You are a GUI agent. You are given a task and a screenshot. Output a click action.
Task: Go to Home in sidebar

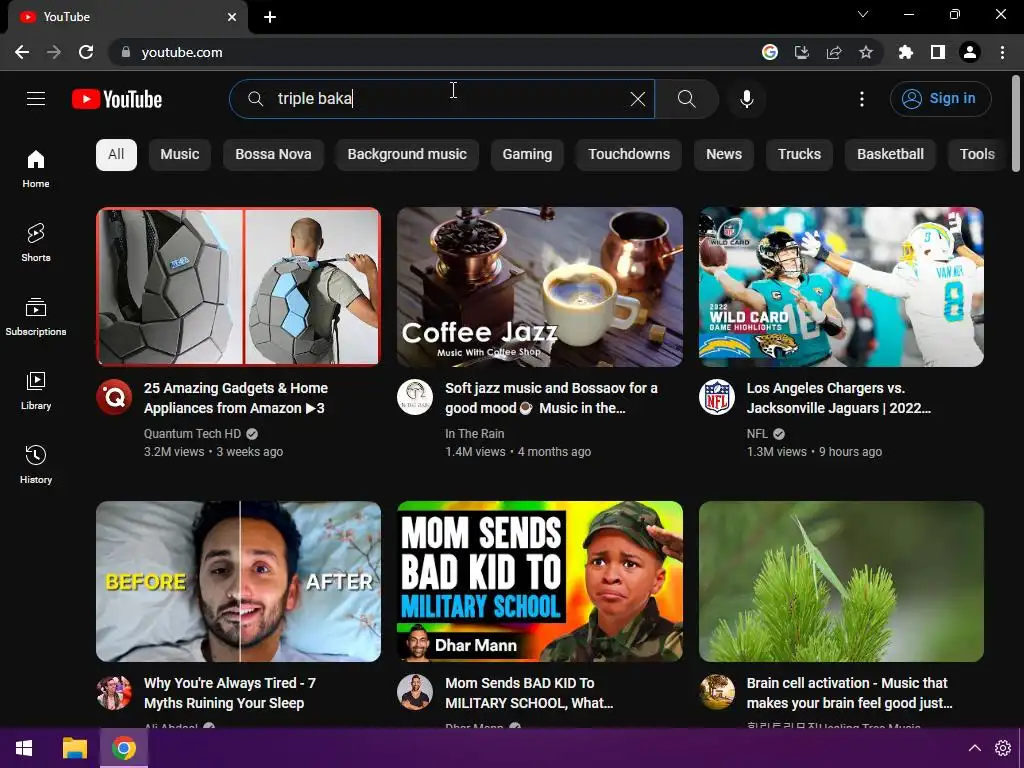(36, 169)
